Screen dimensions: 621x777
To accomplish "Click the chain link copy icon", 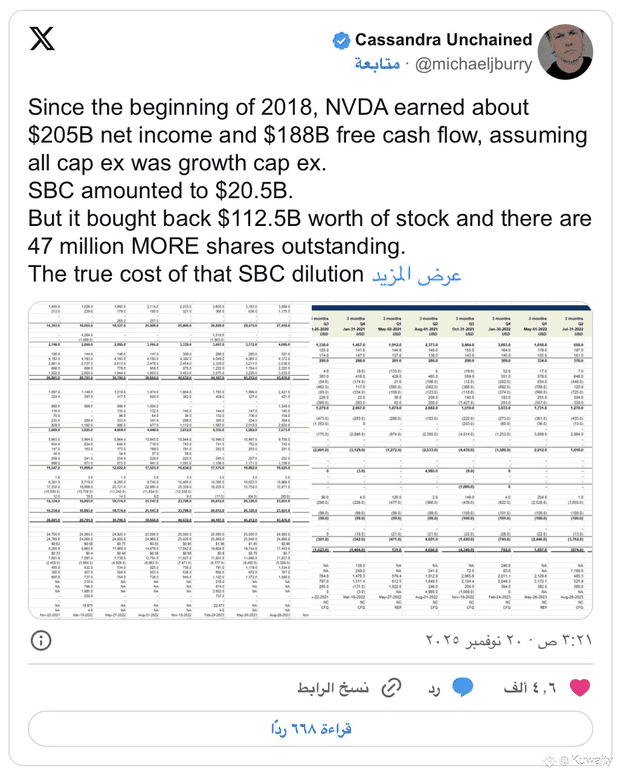I will pyautogui.click(x=393, y=689).
